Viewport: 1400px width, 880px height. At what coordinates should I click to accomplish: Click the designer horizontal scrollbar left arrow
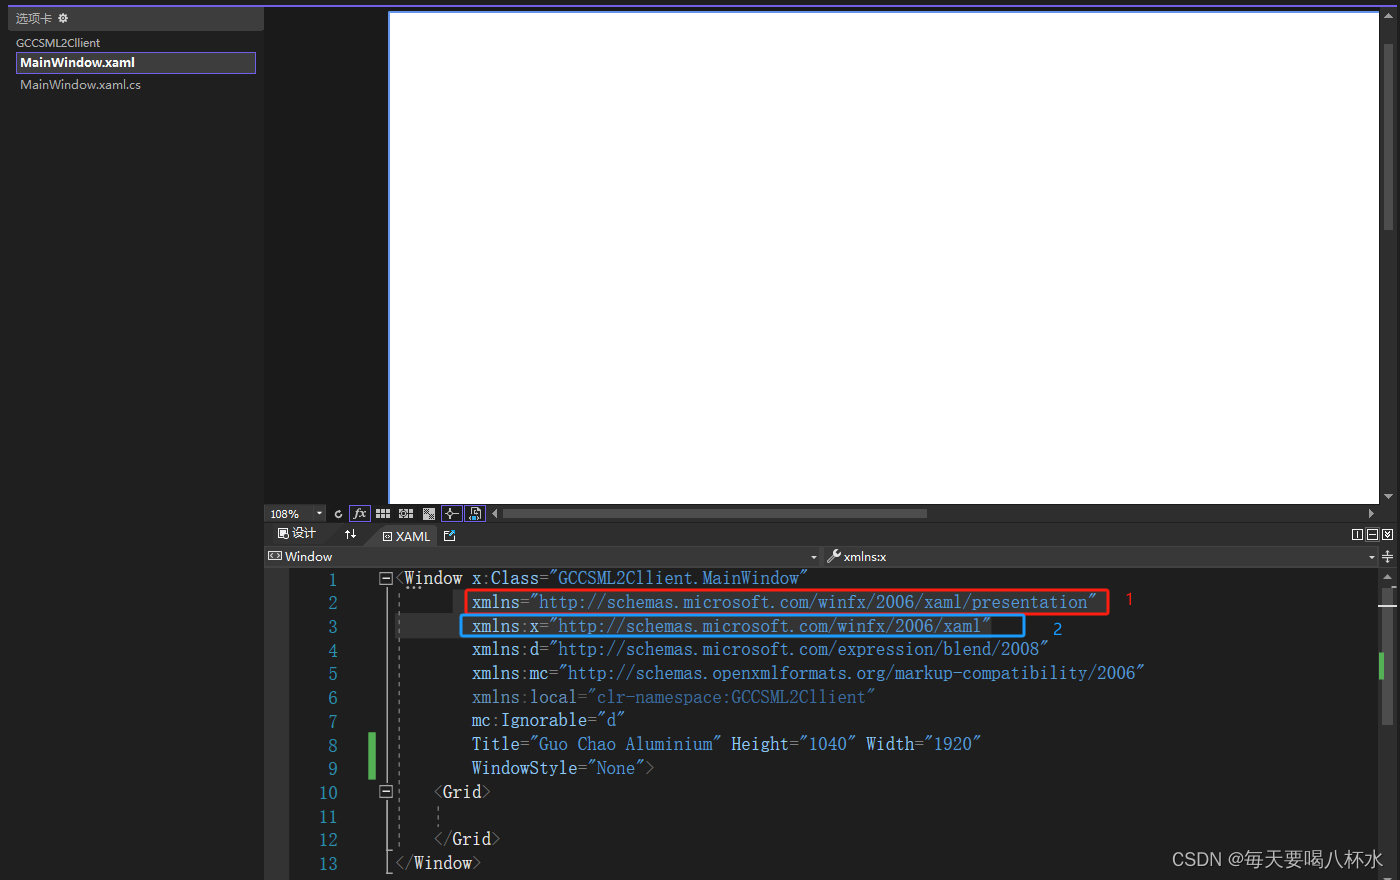pos(494,514)
